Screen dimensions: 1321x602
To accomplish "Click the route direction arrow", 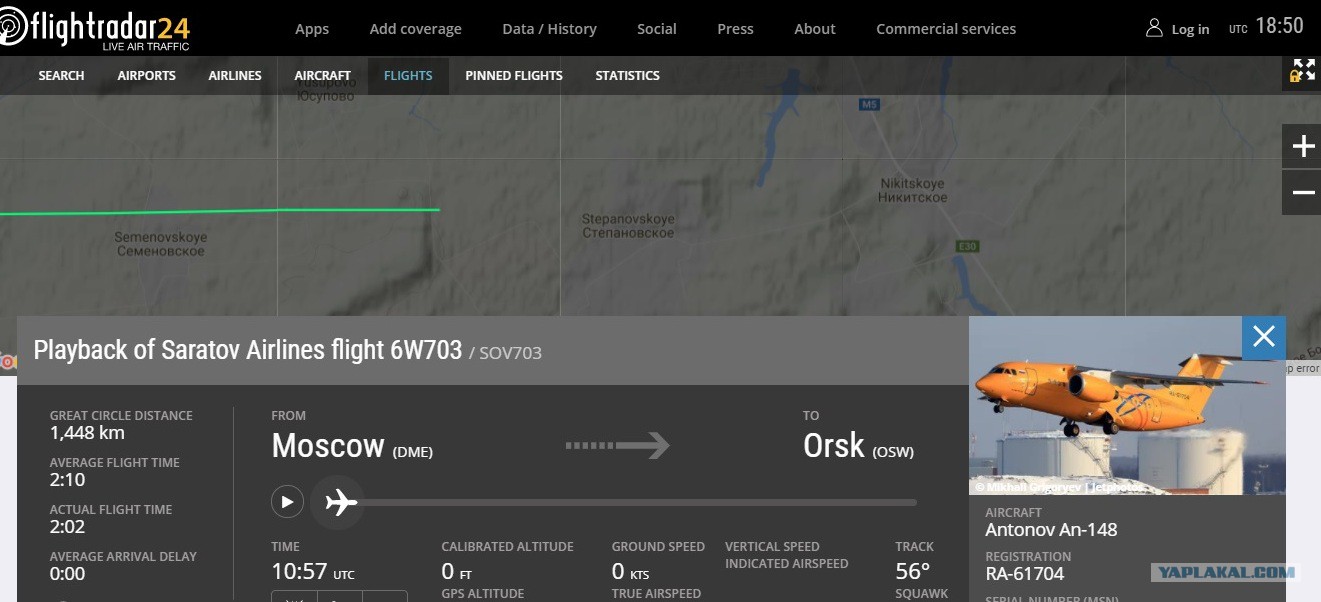I will click(617, 445).
